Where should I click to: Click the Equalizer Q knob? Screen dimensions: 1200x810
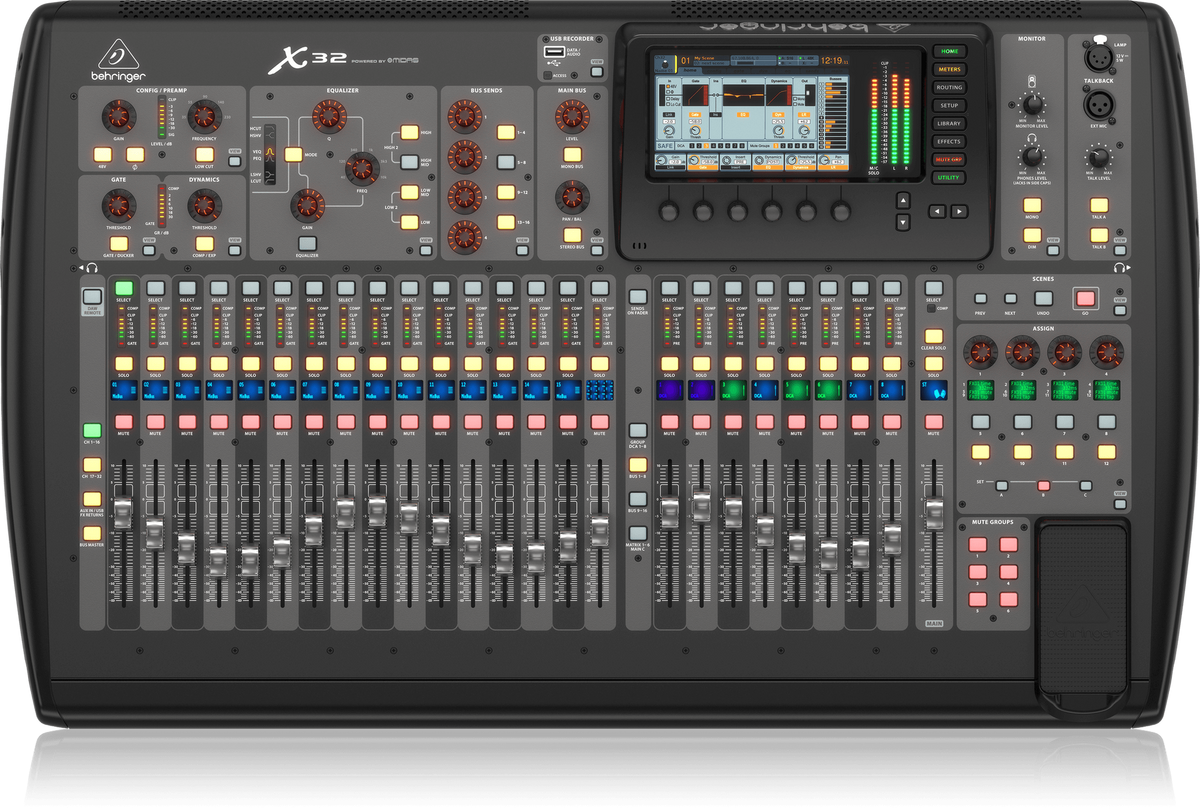pos(328,118)
